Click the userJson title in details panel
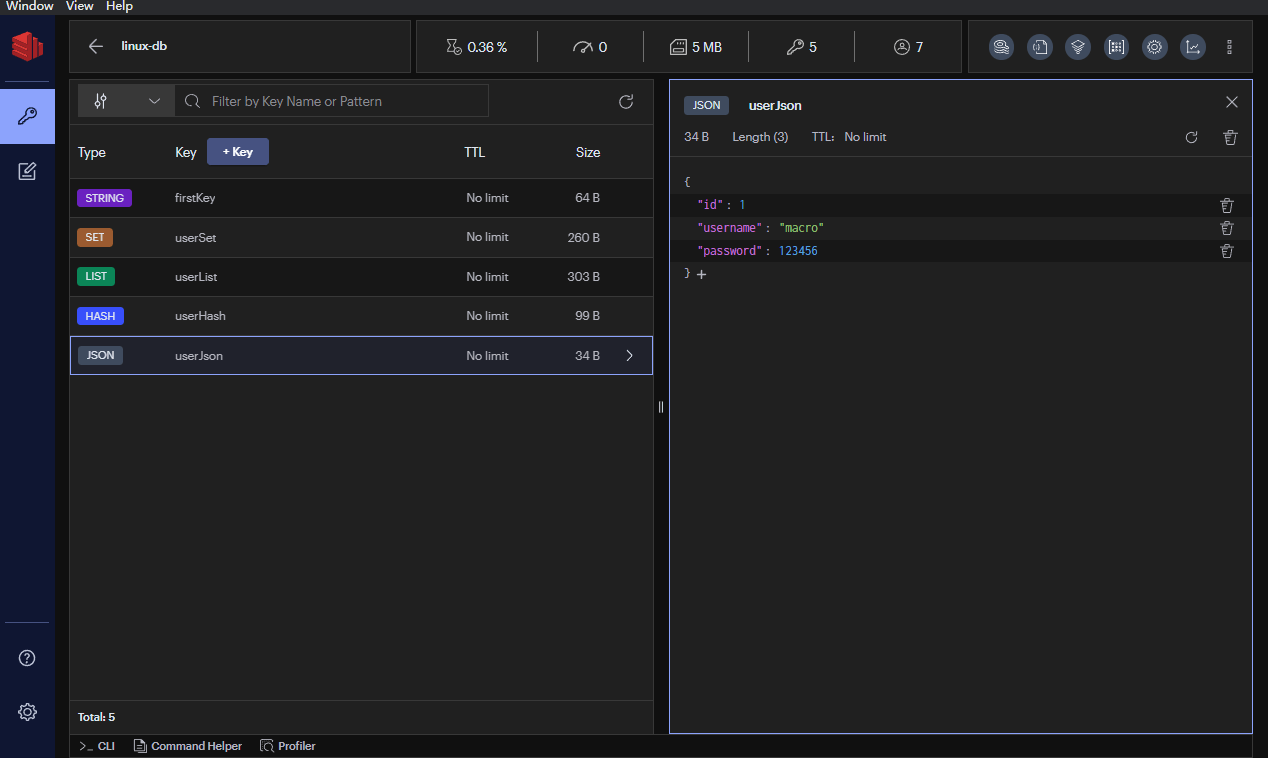Screen dimensions: 1268x758 pyautogui.click(x=775, y=105)
